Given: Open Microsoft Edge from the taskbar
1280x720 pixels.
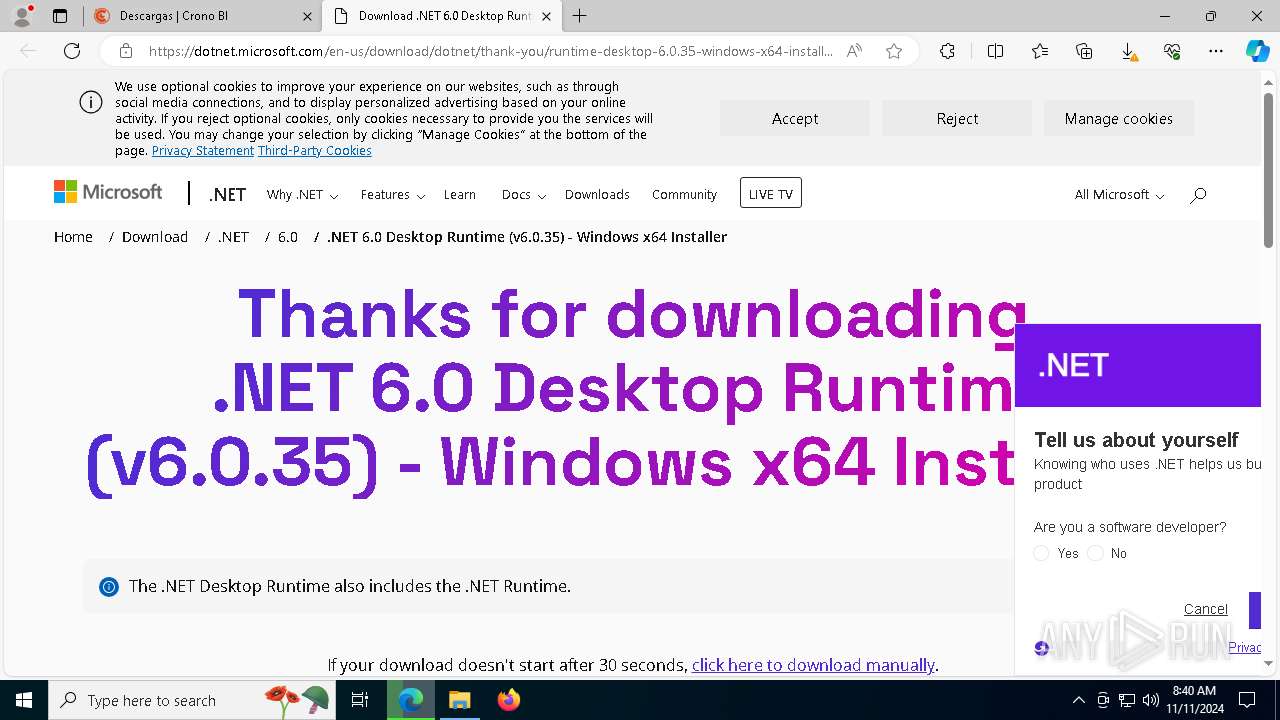Looking at the screenshot, I should tap(411, 700).
